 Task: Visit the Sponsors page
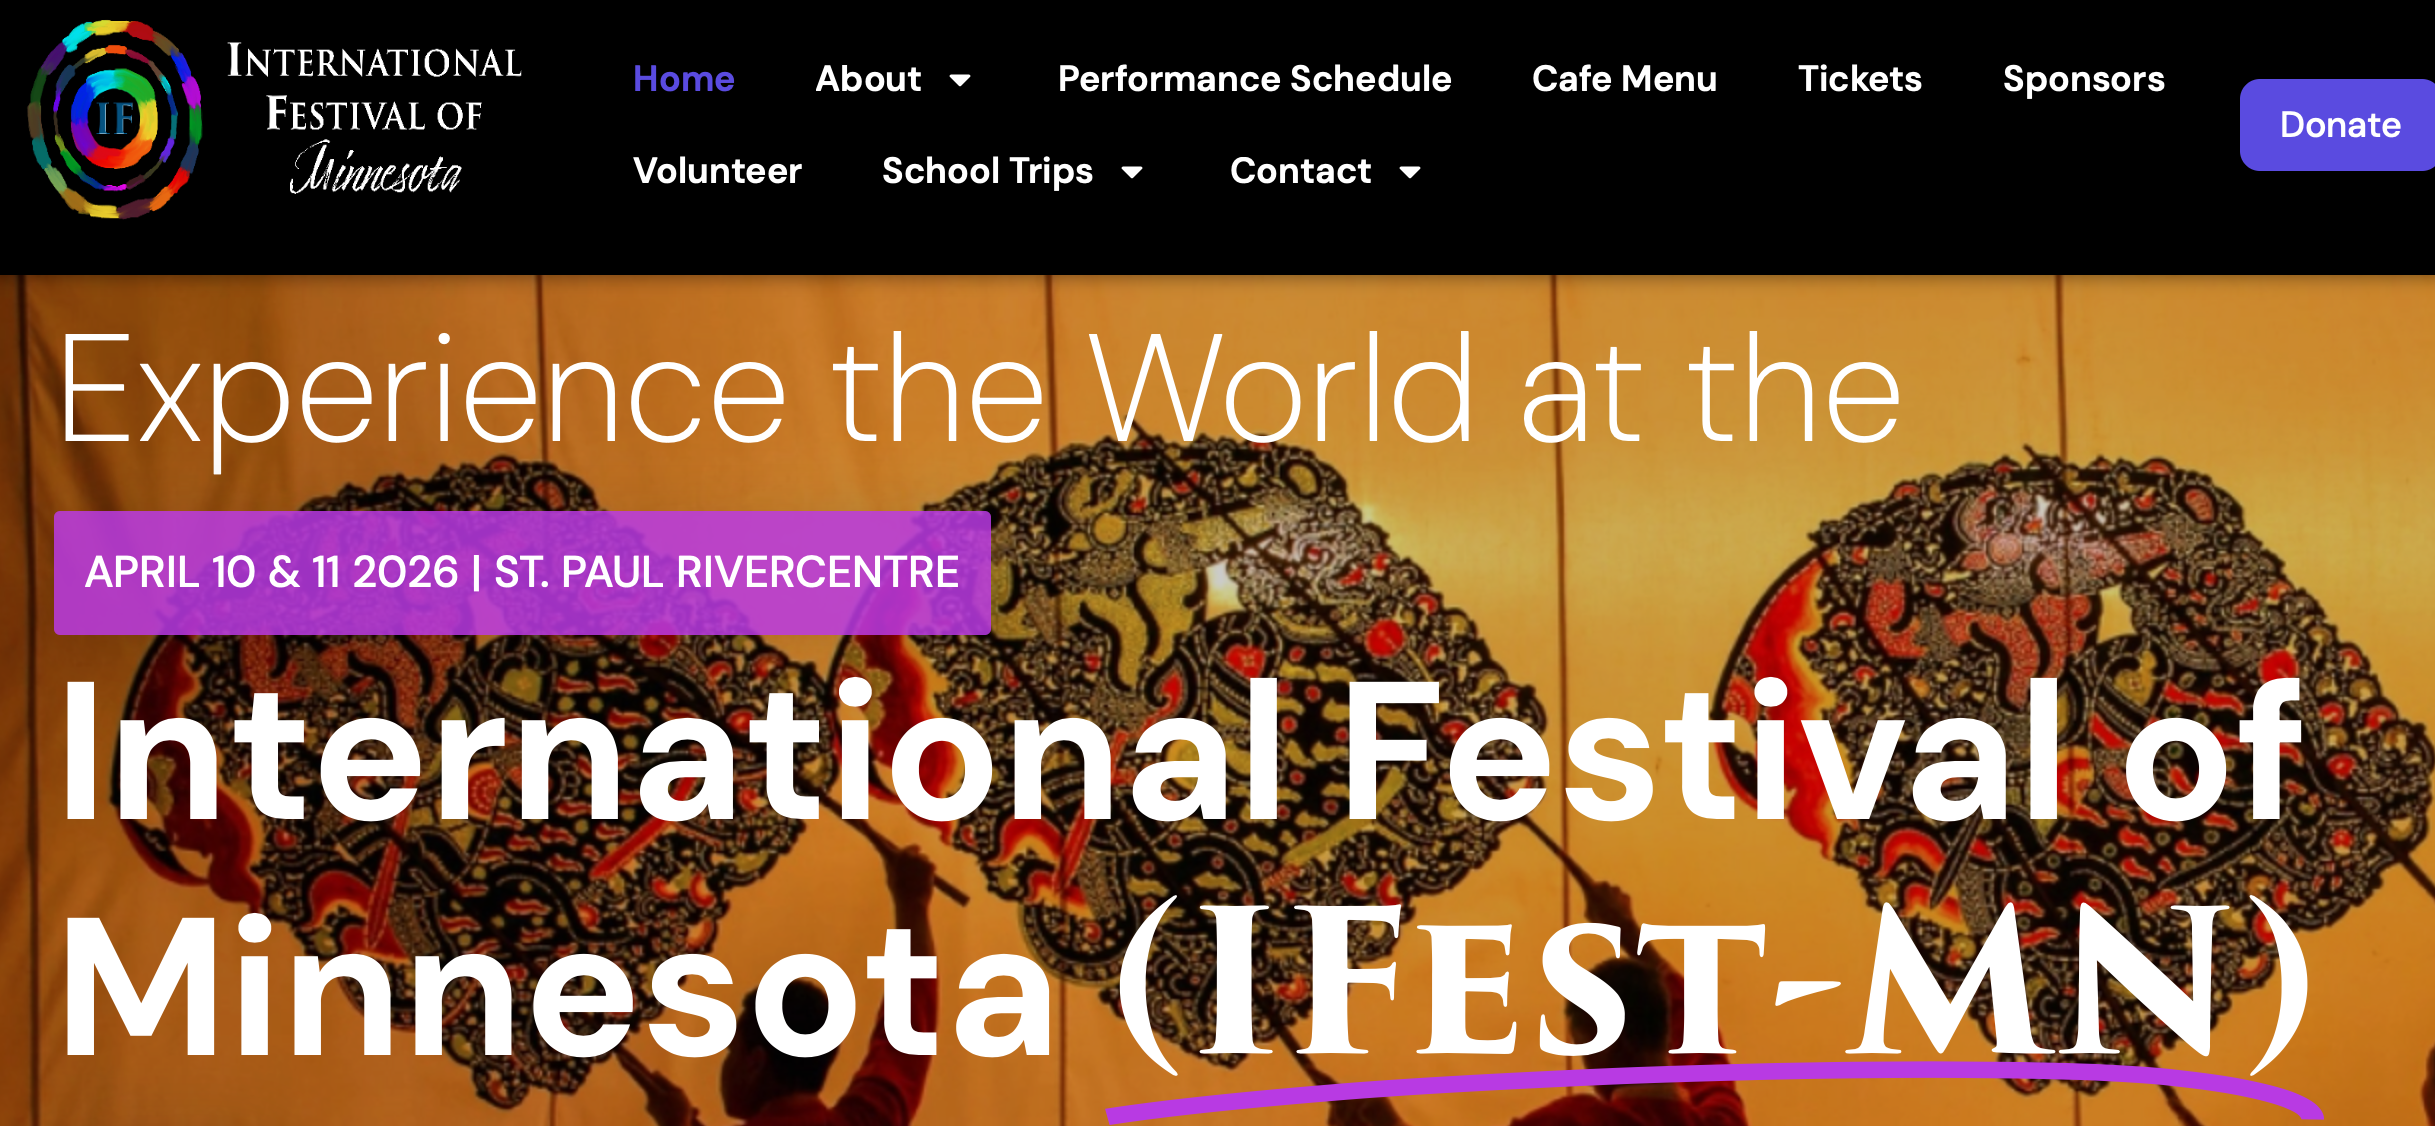coord(2084,79)
